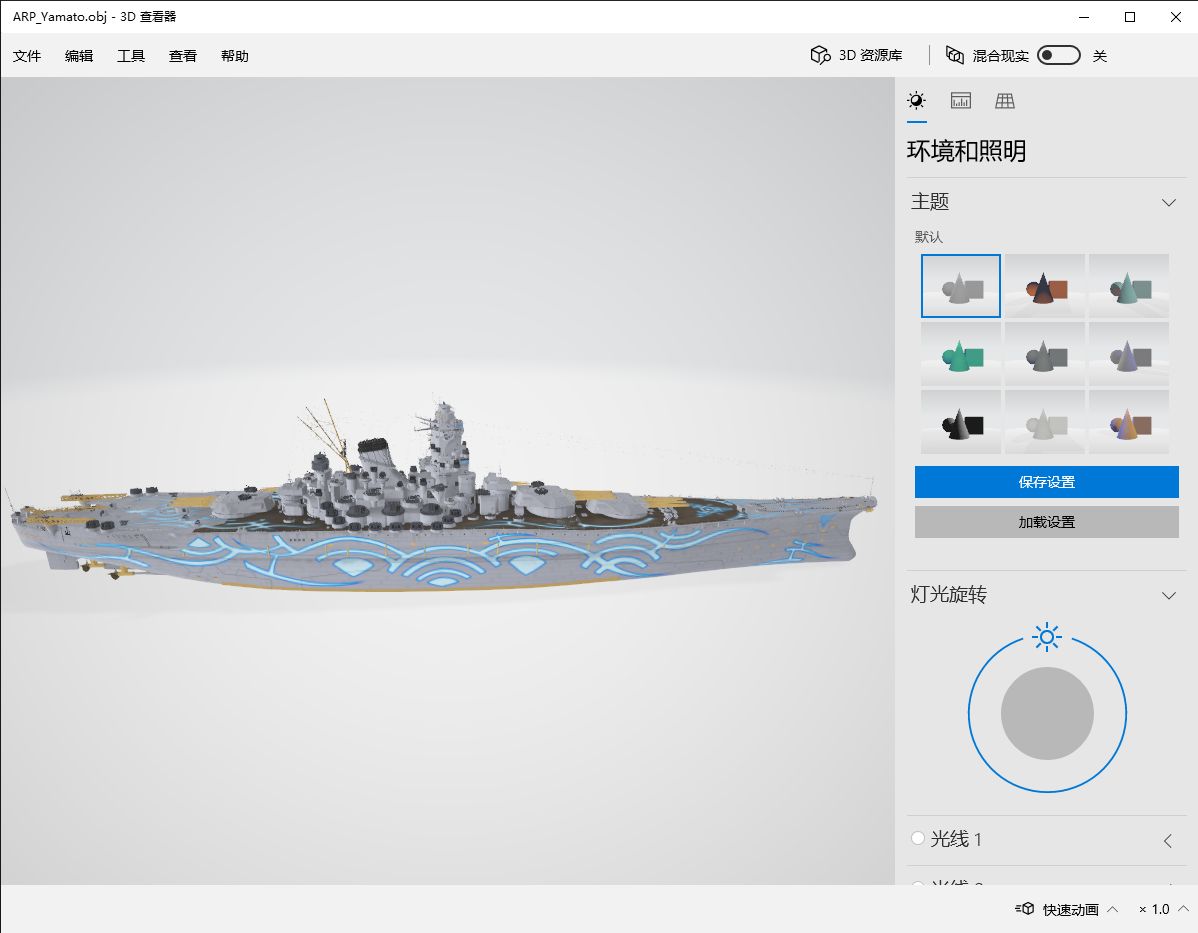Select the black cone dark theme thumbnail
Viewport: 1198px width, 933px height.
(959, 420)
